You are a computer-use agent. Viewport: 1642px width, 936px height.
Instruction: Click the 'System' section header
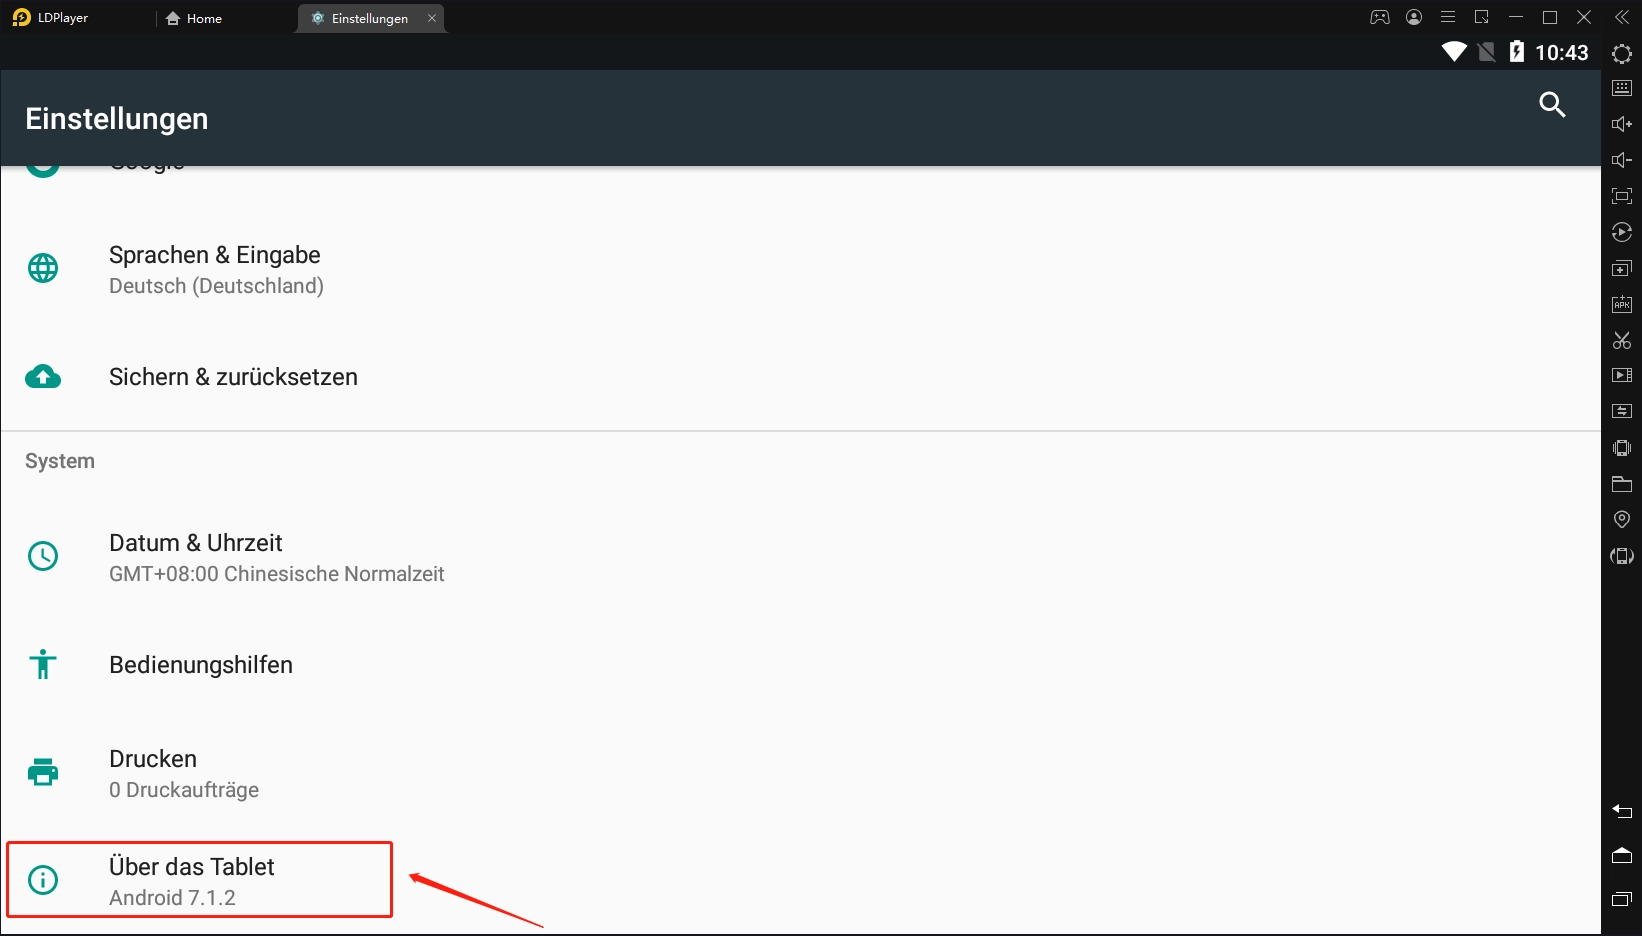pos(60,461)
